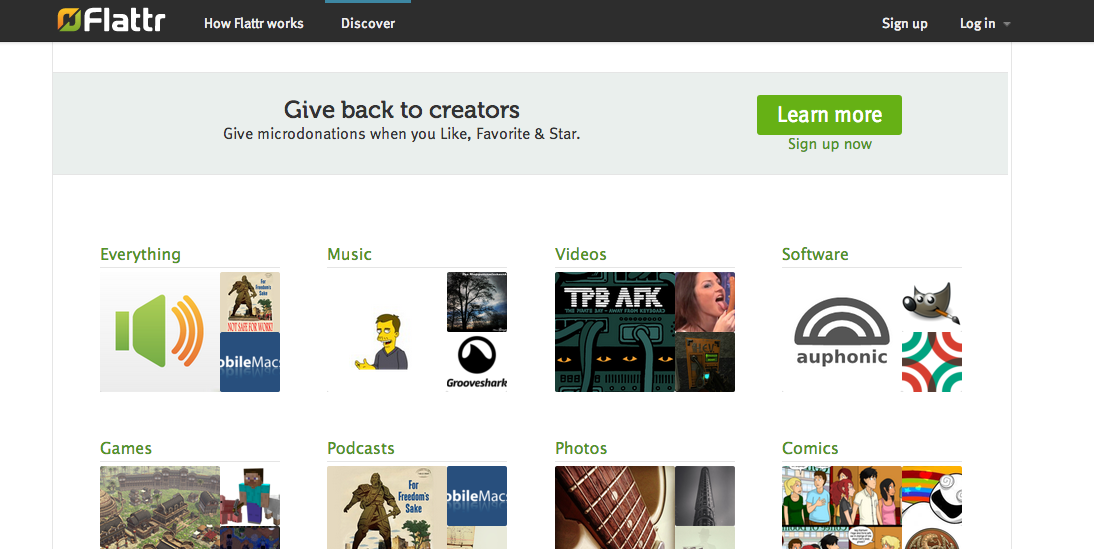Follow the Sign up now link
This screenshot has width=1094, height=549.
click(x=830, y=144)
